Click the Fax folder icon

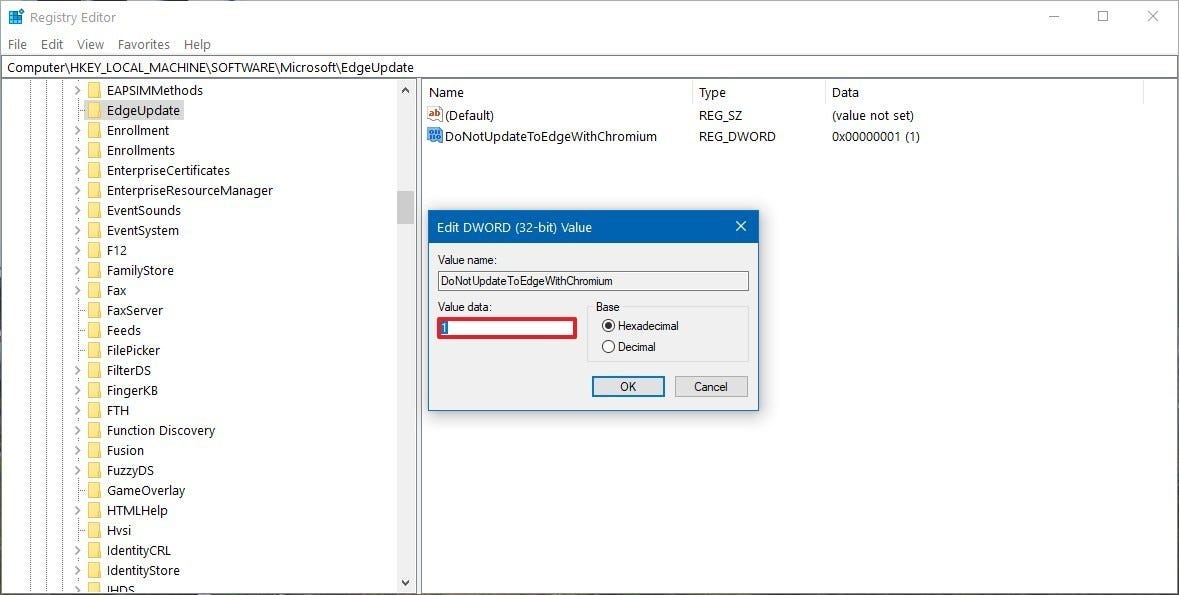pyautogui.click(x=94, y=290)
